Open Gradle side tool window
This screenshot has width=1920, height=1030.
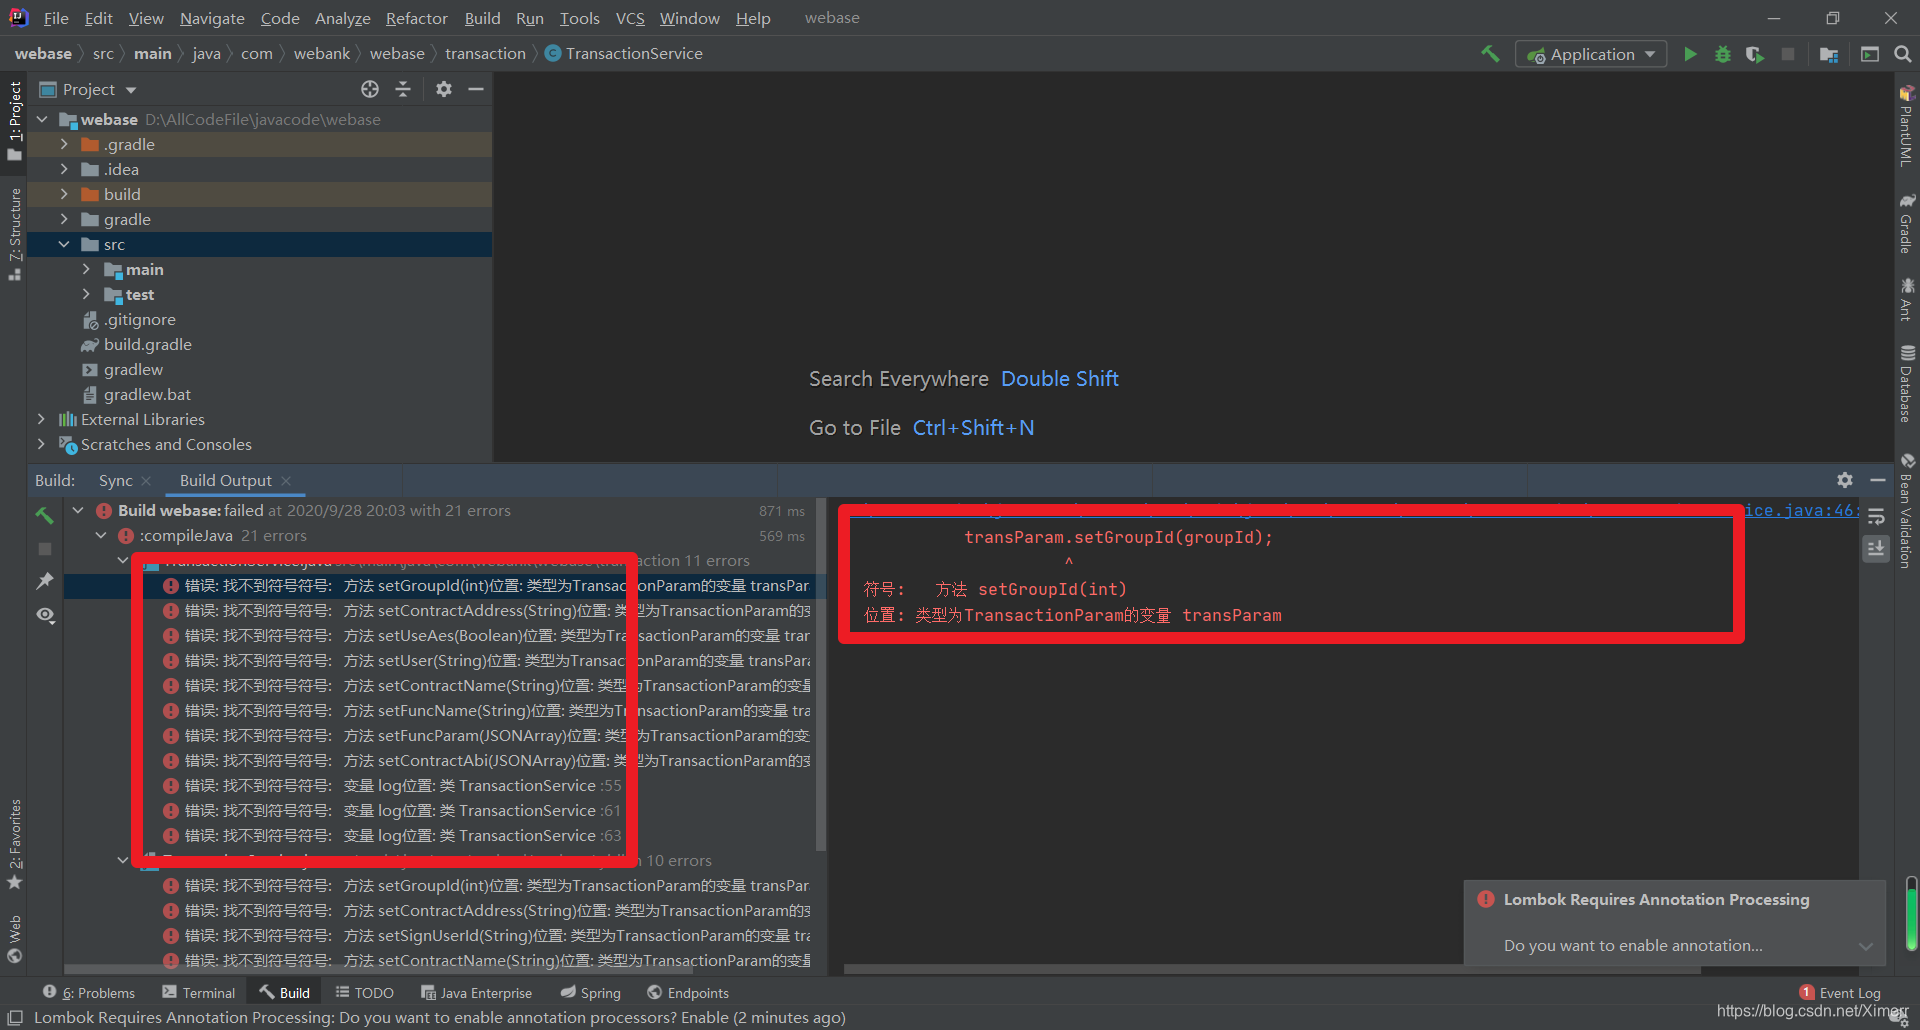click(1906, 222)
